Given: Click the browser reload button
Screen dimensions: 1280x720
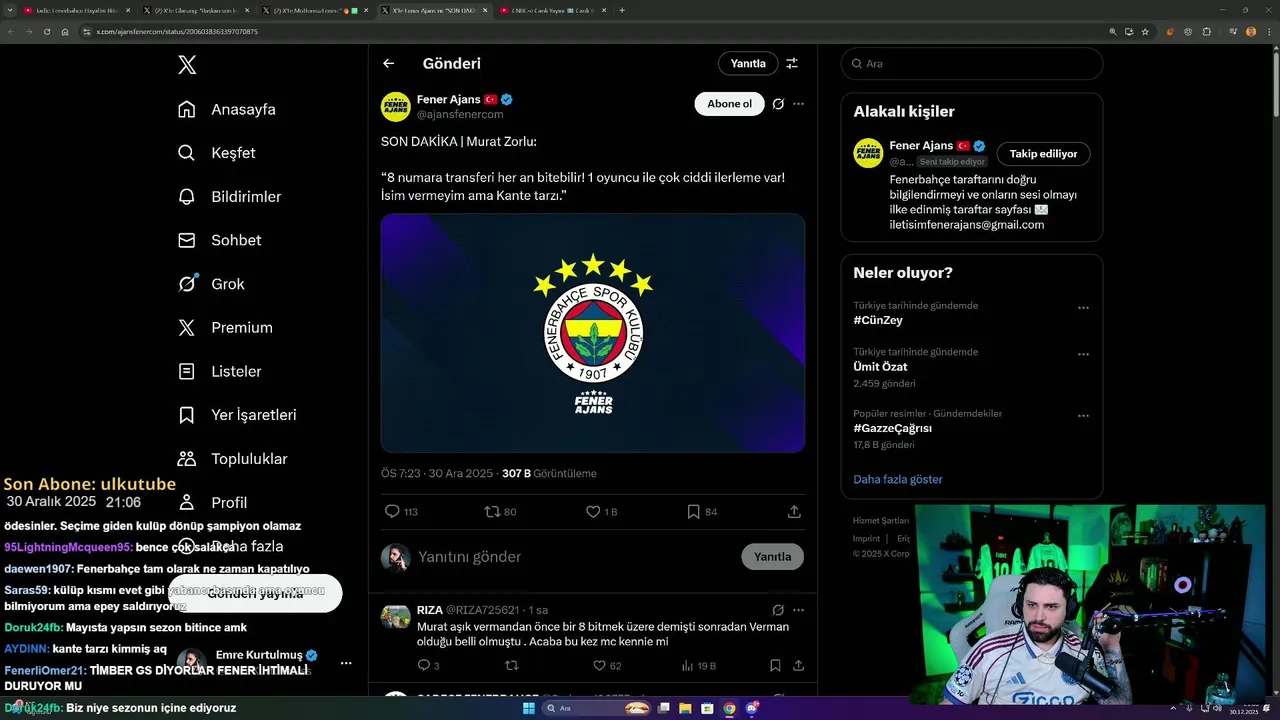Looking at the screenshot, I should click(46, 32).
